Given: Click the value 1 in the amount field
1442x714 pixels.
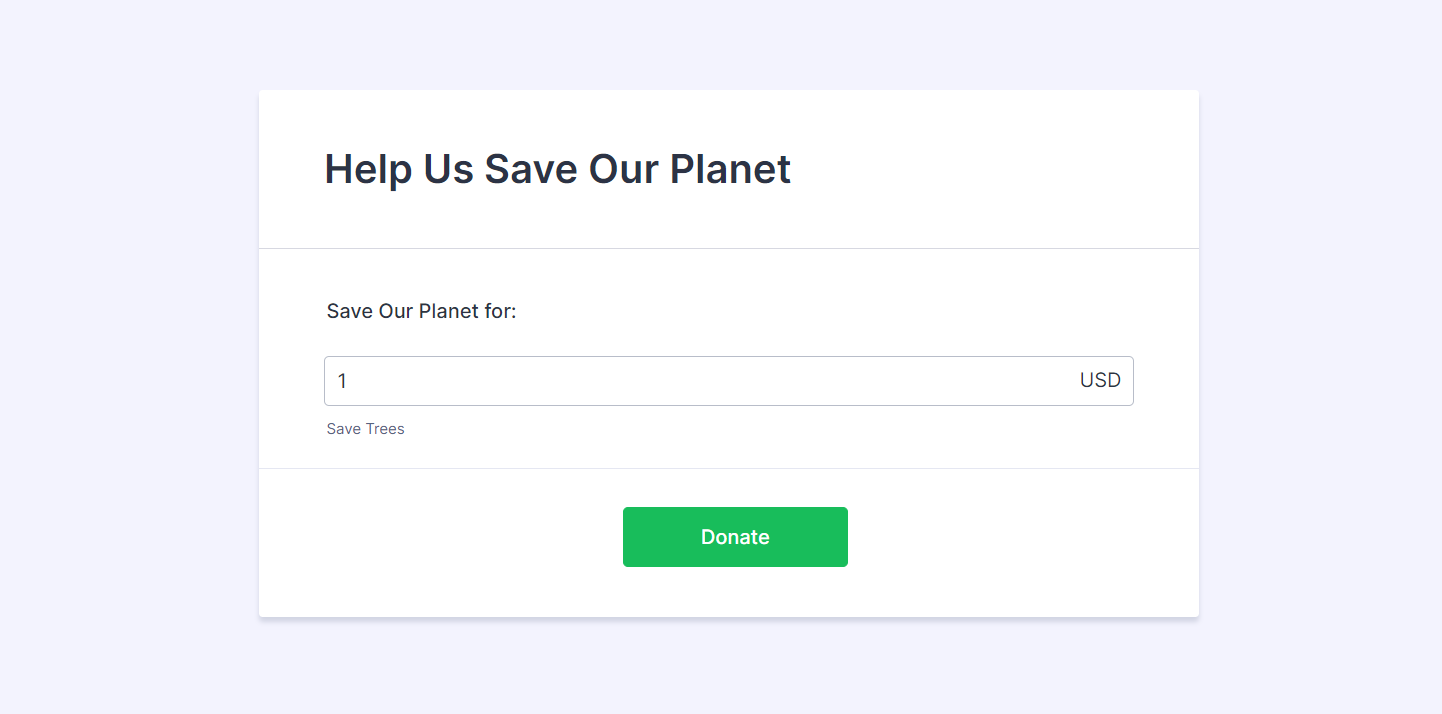Looking at the screenshot, I should (342, 381).
